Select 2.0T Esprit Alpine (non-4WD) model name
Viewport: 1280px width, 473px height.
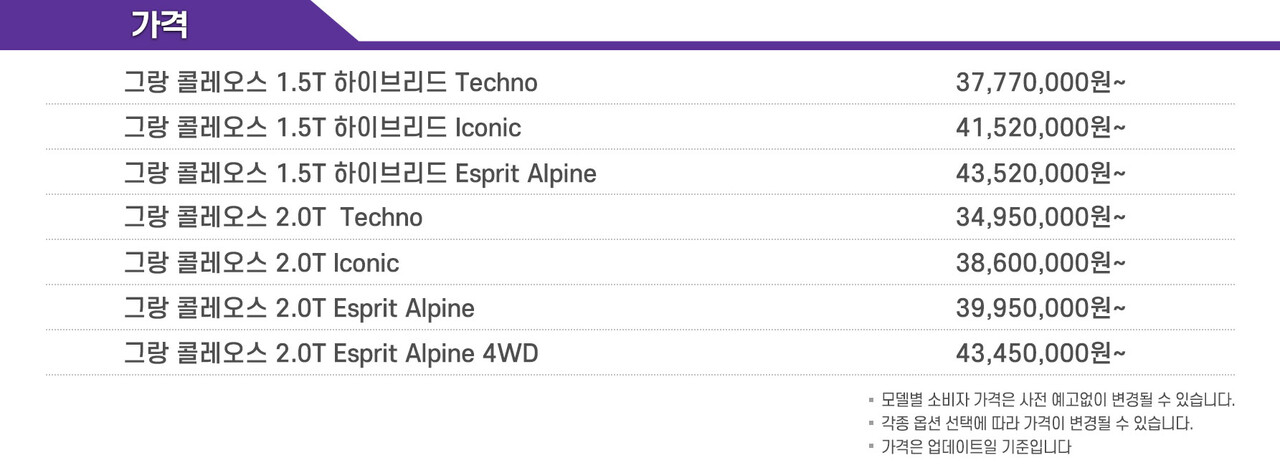coord(298,307)
